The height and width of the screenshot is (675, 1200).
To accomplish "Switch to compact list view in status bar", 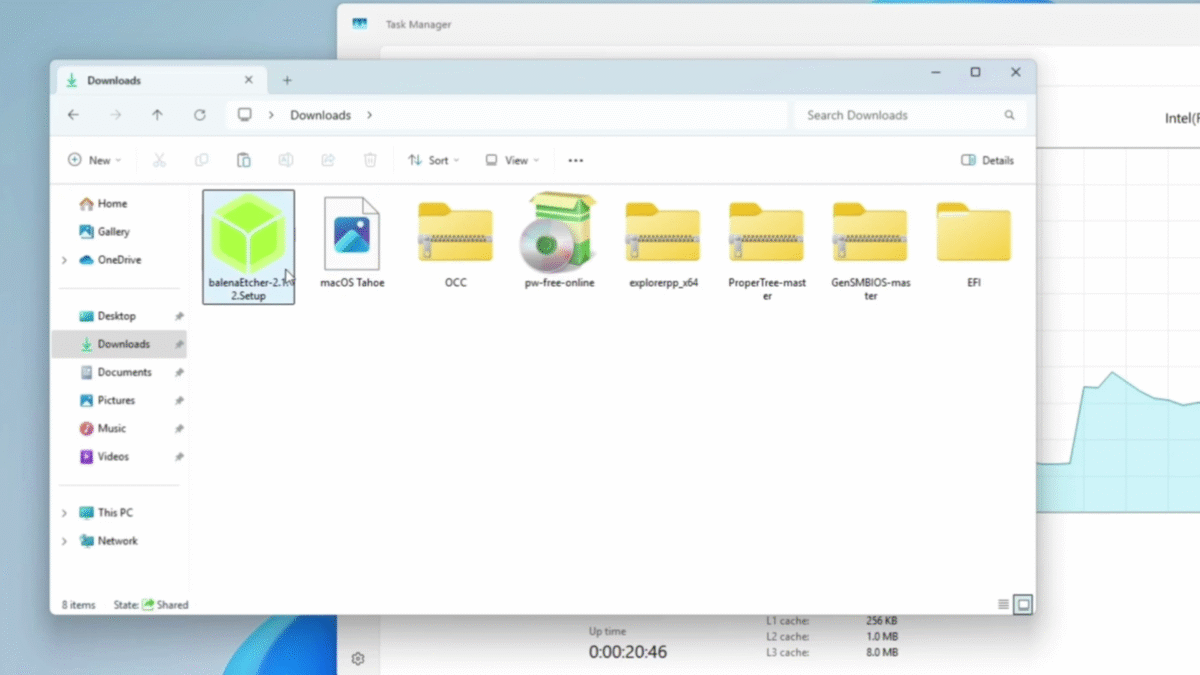I will tap(1002, 604).
